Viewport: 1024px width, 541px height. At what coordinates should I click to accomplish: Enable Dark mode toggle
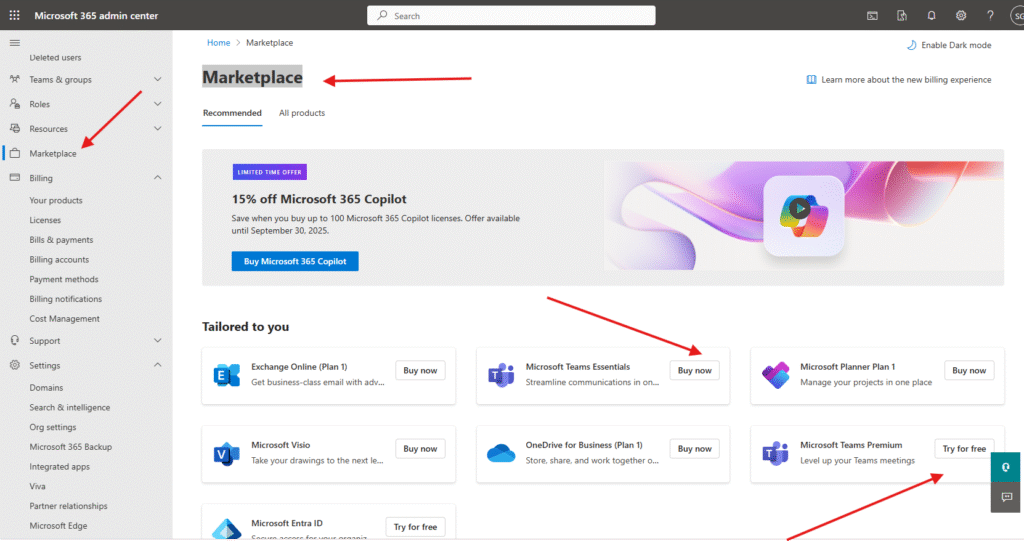pyautogui.click(x=948, y=45)
